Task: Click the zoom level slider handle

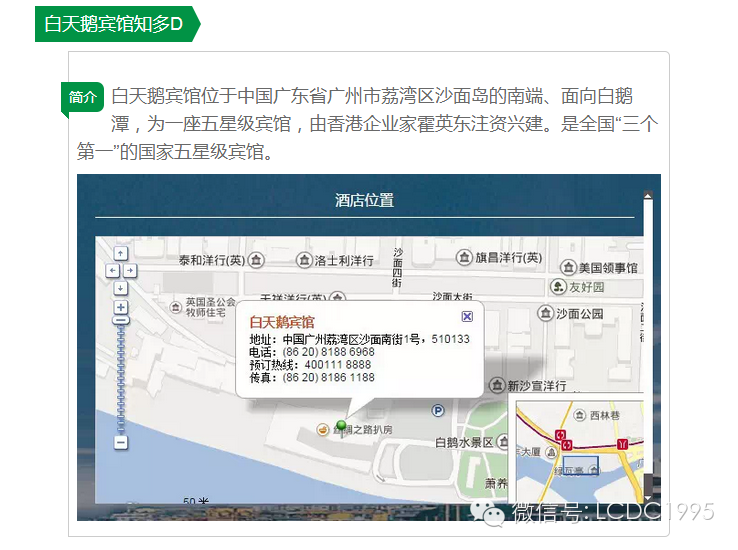Action: pyautogui.click(x=120, y=320)
